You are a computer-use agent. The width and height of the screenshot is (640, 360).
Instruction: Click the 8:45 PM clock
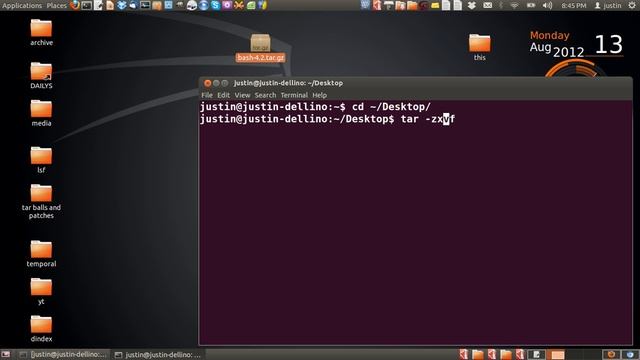(x=573, y=5)
